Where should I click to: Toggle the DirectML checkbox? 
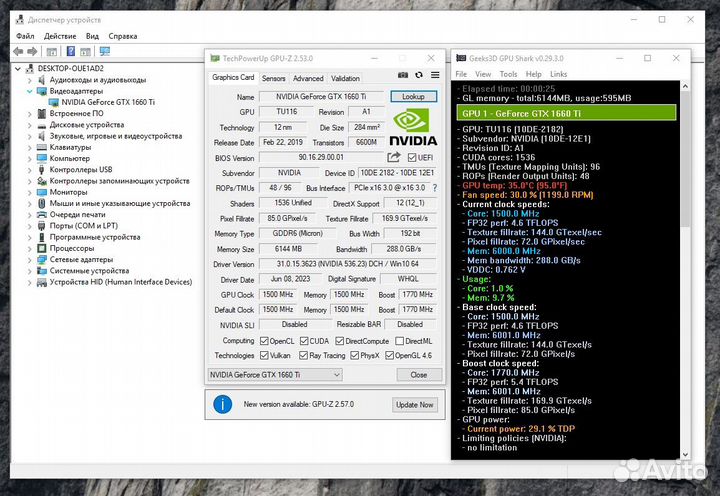pyautogui.click(x=399, y=341)
